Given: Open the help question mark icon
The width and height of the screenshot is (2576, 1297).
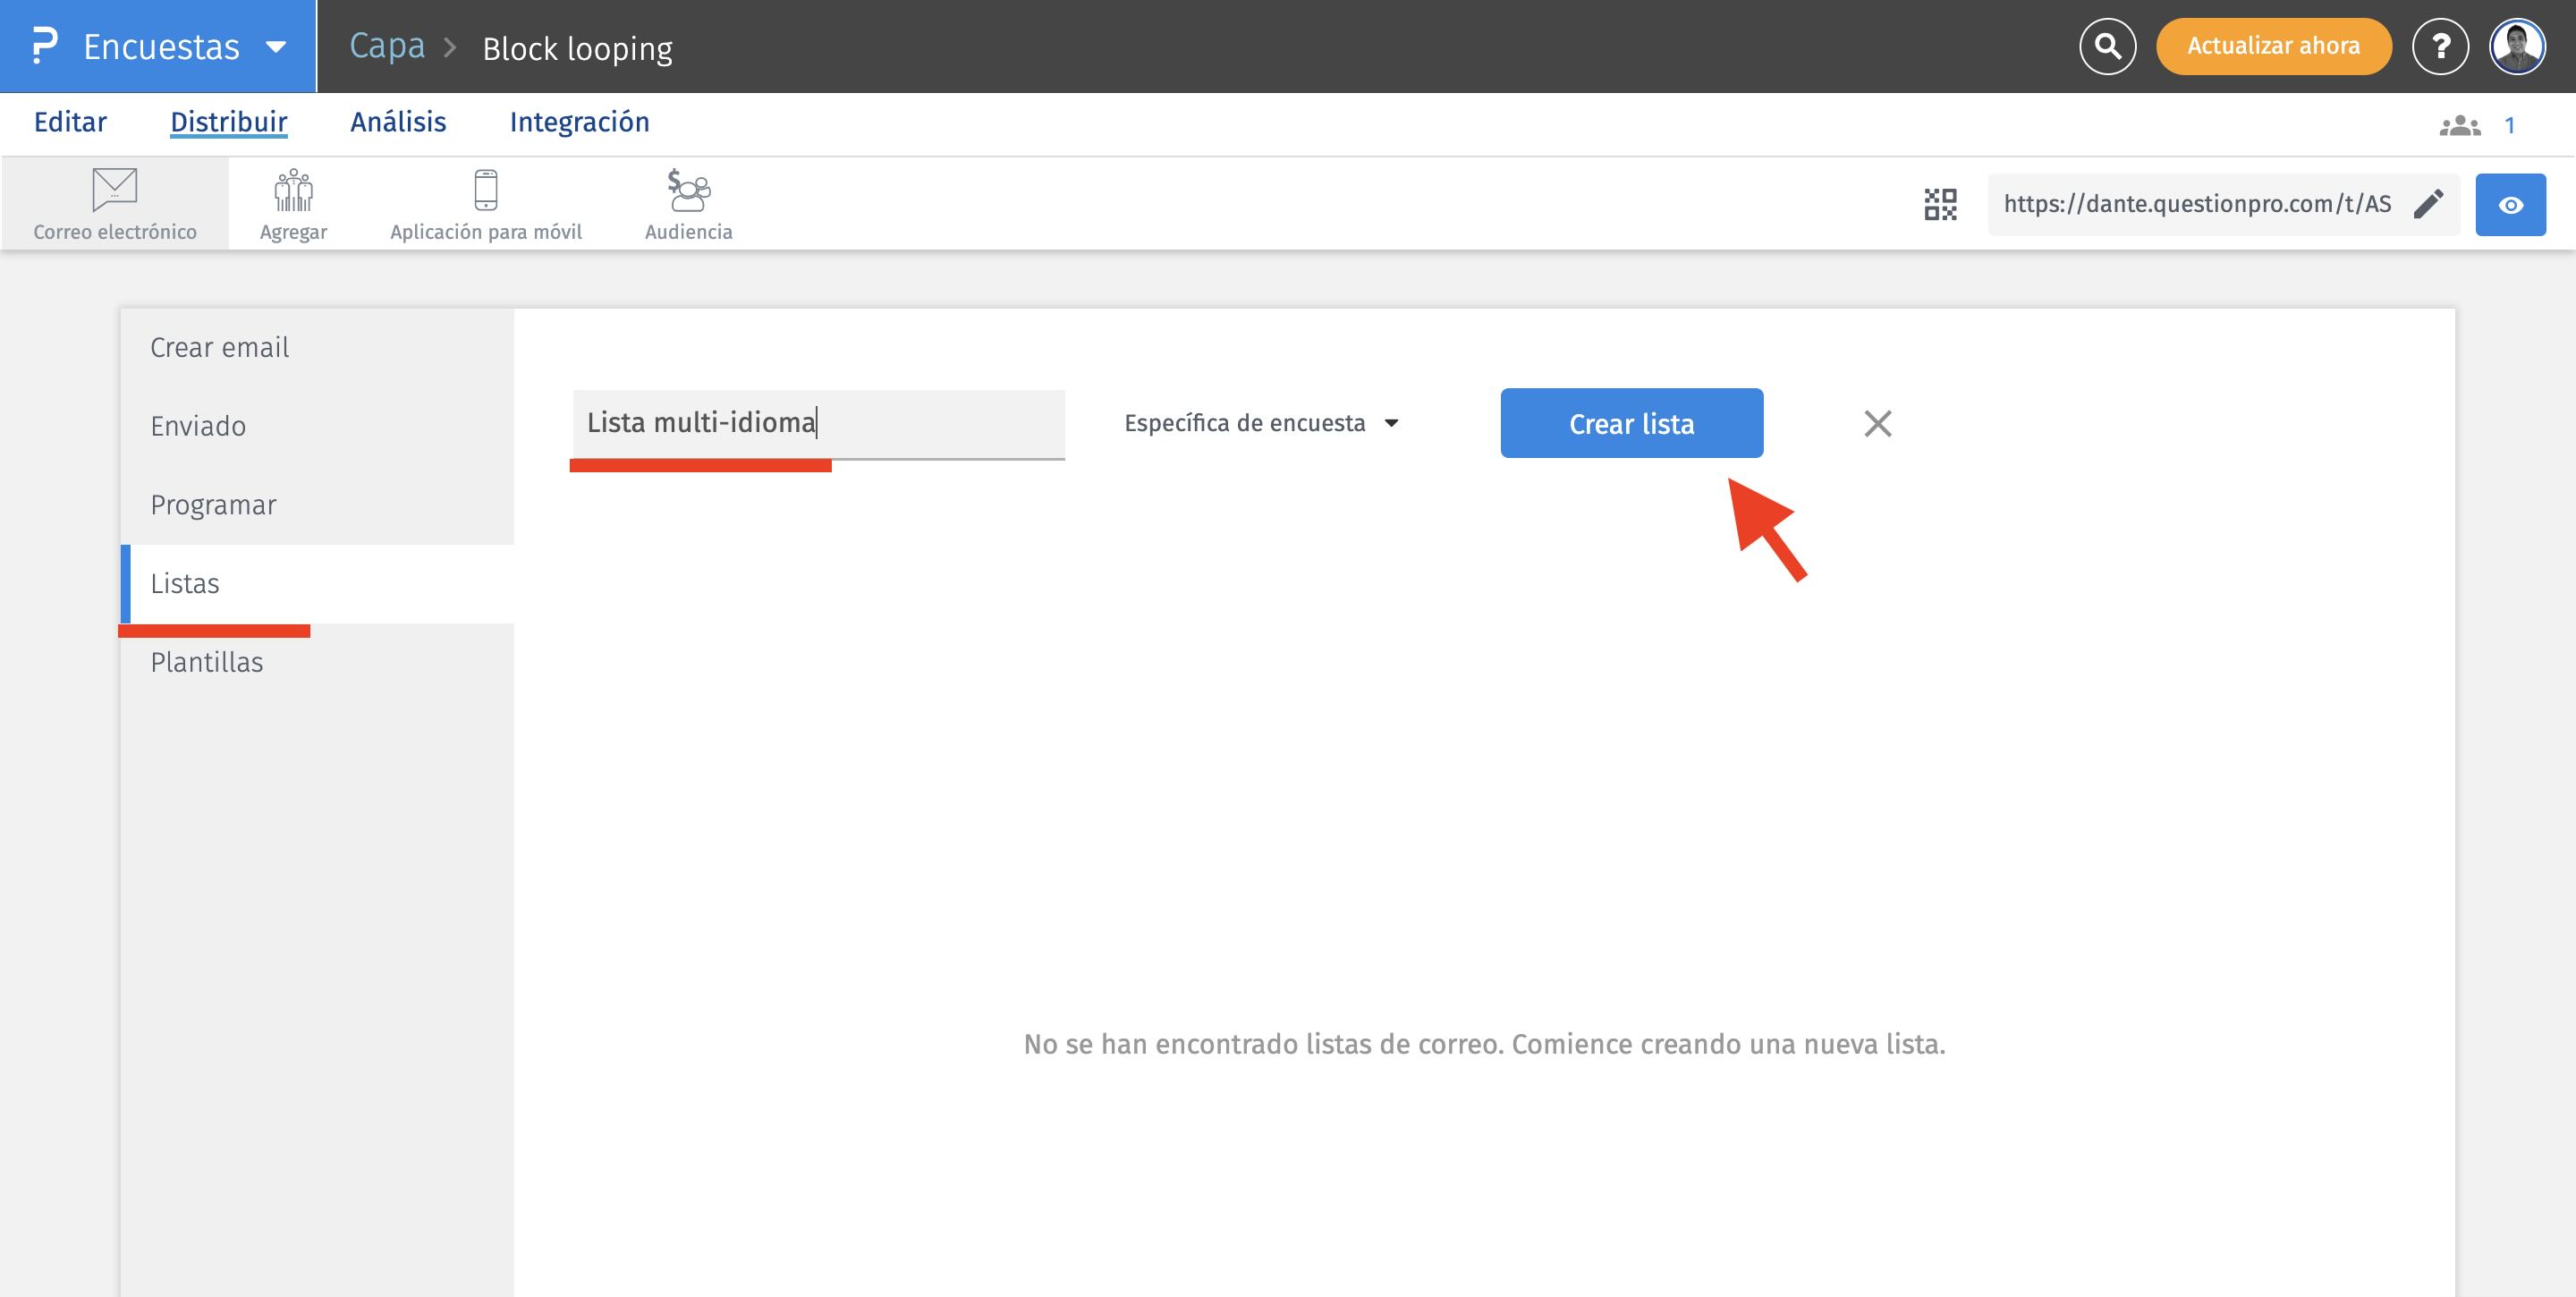Looking at the screenshot, I should pyautogui.click(x=2440, y=46).
